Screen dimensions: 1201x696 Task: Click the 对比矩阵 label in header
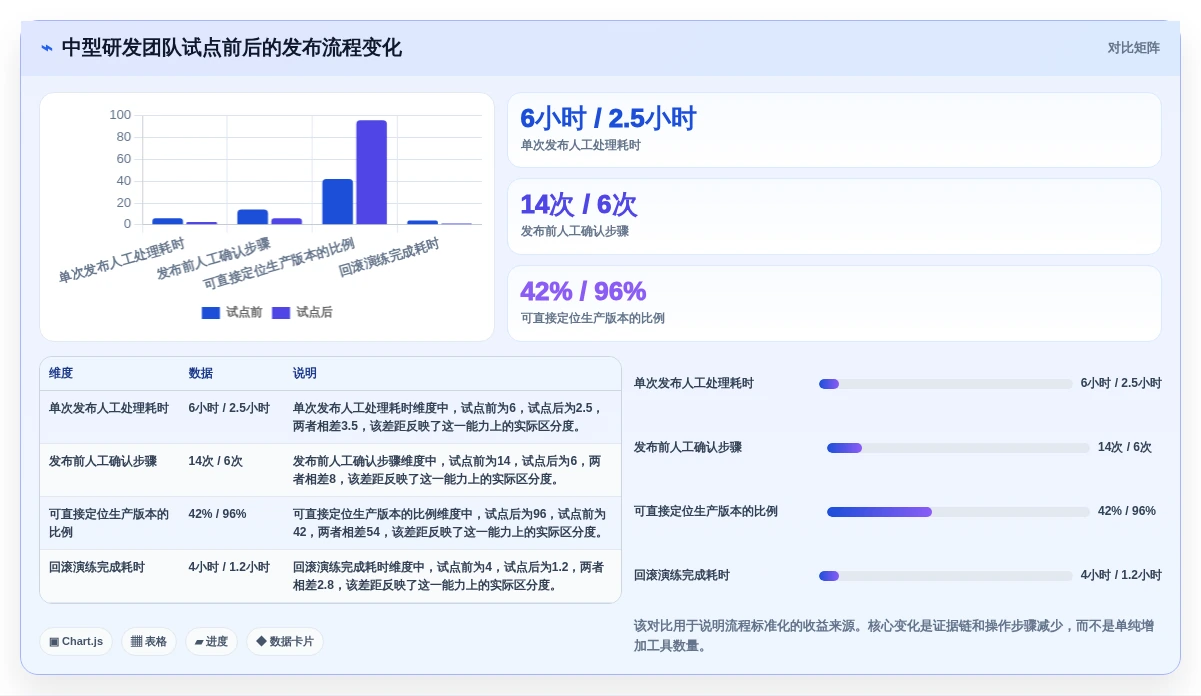tap(1133, 48)
